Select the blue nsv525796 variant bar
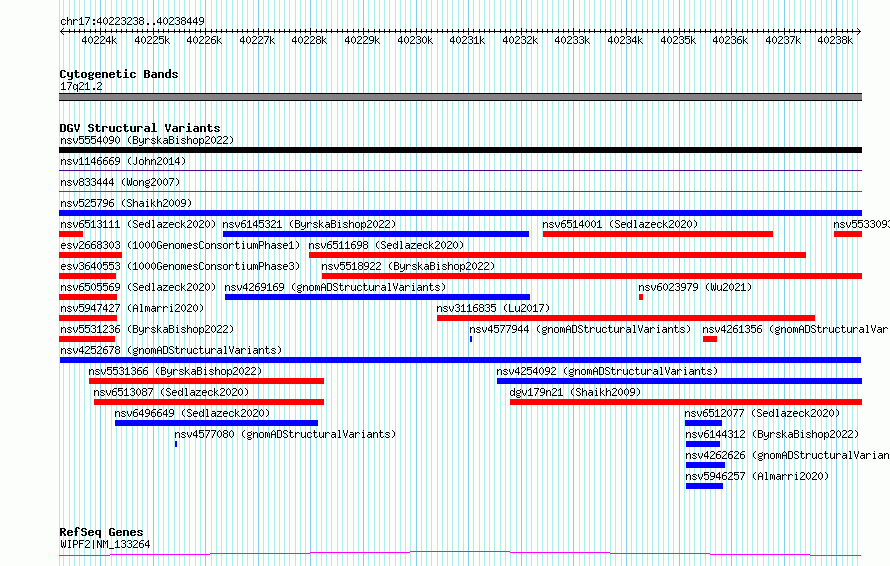This screenshot has width=890, height=566. pos(460,213)
